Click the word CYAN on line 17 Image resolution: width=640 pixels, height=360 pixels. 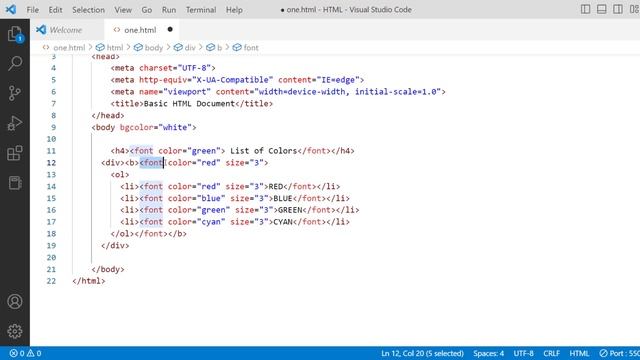(x=282, y=222)
